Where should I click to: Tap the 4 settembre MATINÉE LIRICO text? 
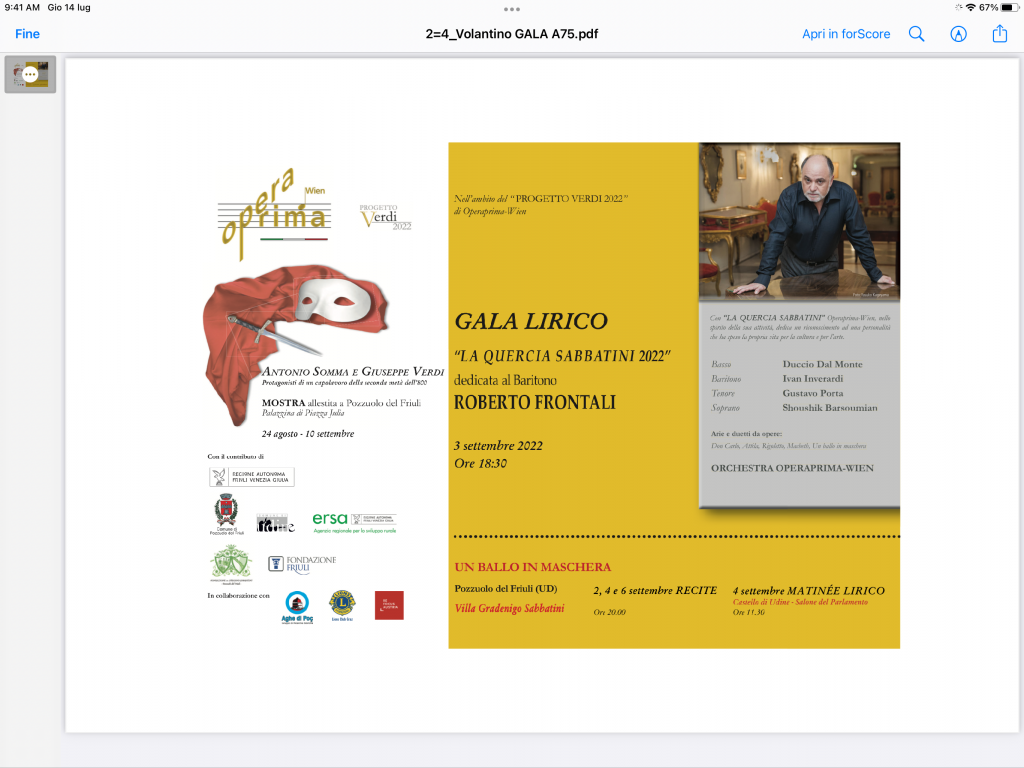click(x=808, y=590)
